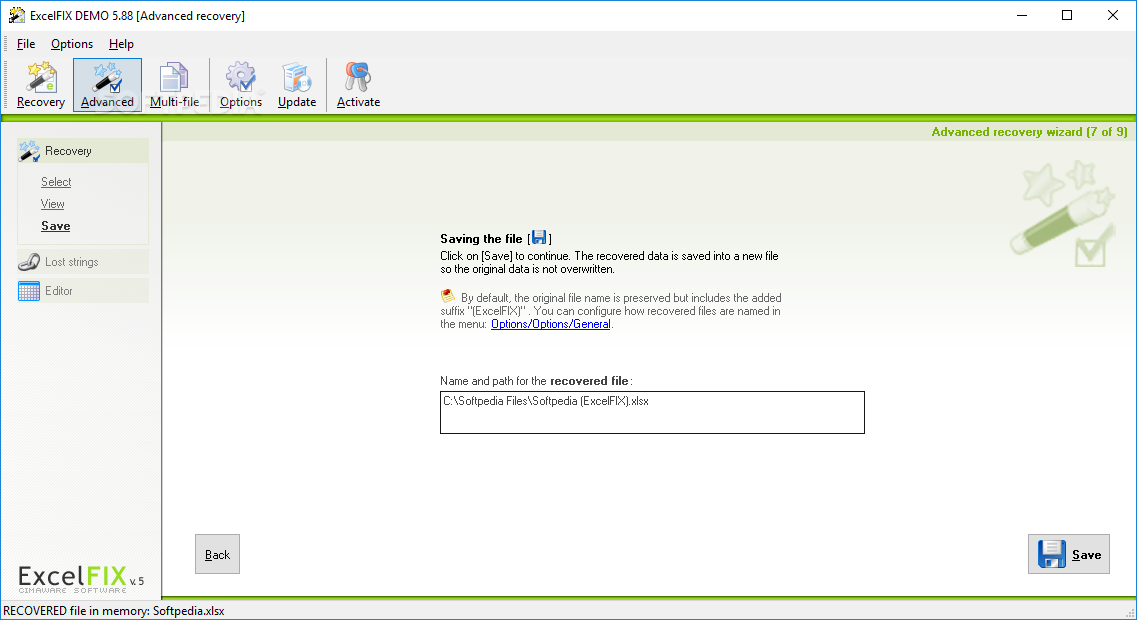1137x620 pixels.
Task: Go to the Select step
Action: tap(56, 182)
